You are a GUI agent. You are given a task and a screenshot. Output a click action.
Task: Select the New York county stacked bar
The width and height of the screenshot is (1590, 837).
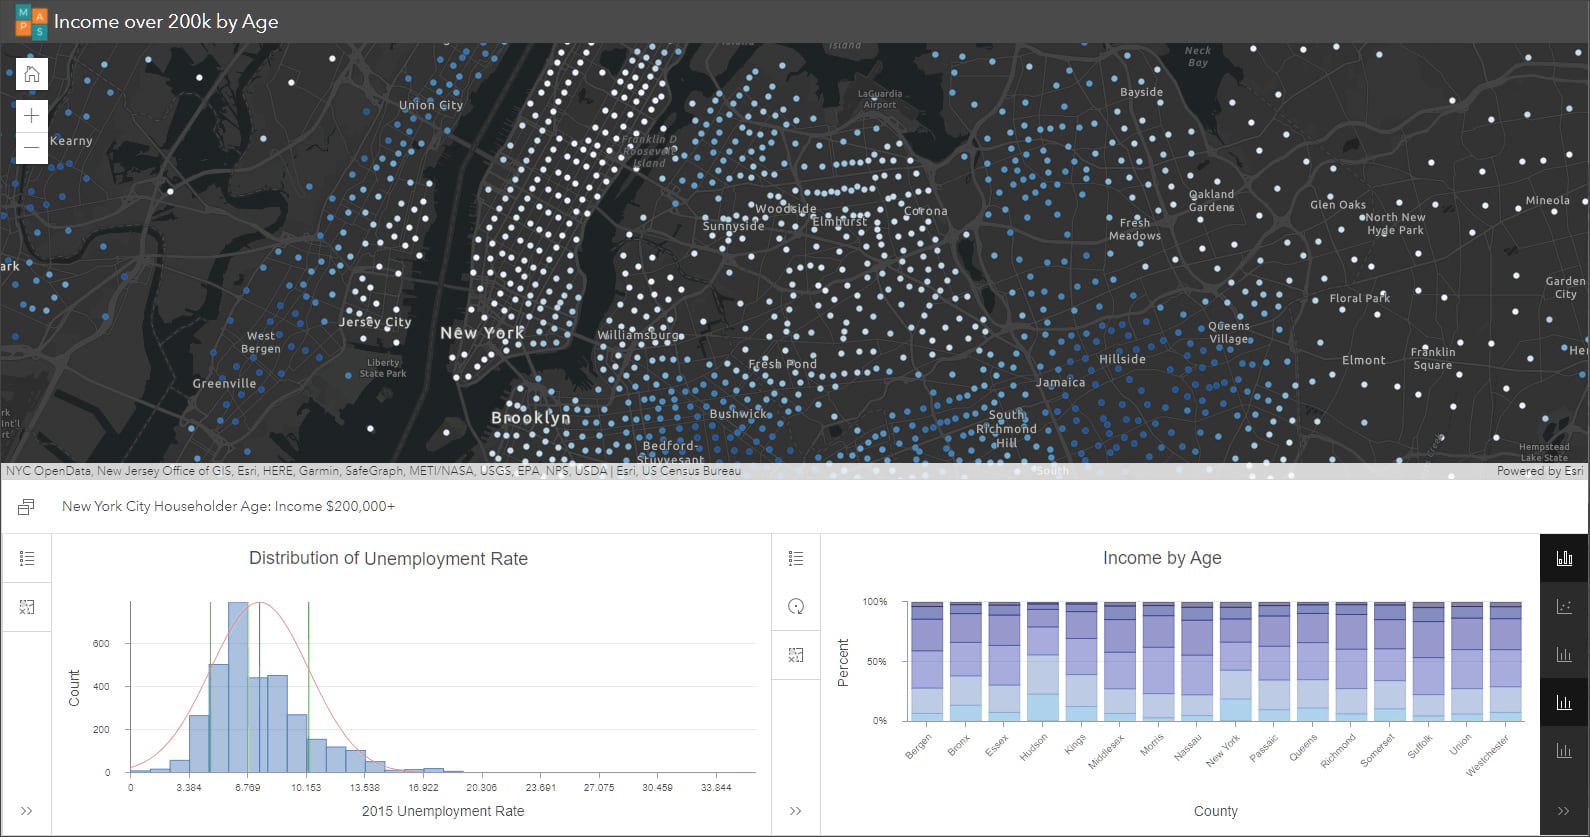pyautogui.click(x=1236, y=661)
